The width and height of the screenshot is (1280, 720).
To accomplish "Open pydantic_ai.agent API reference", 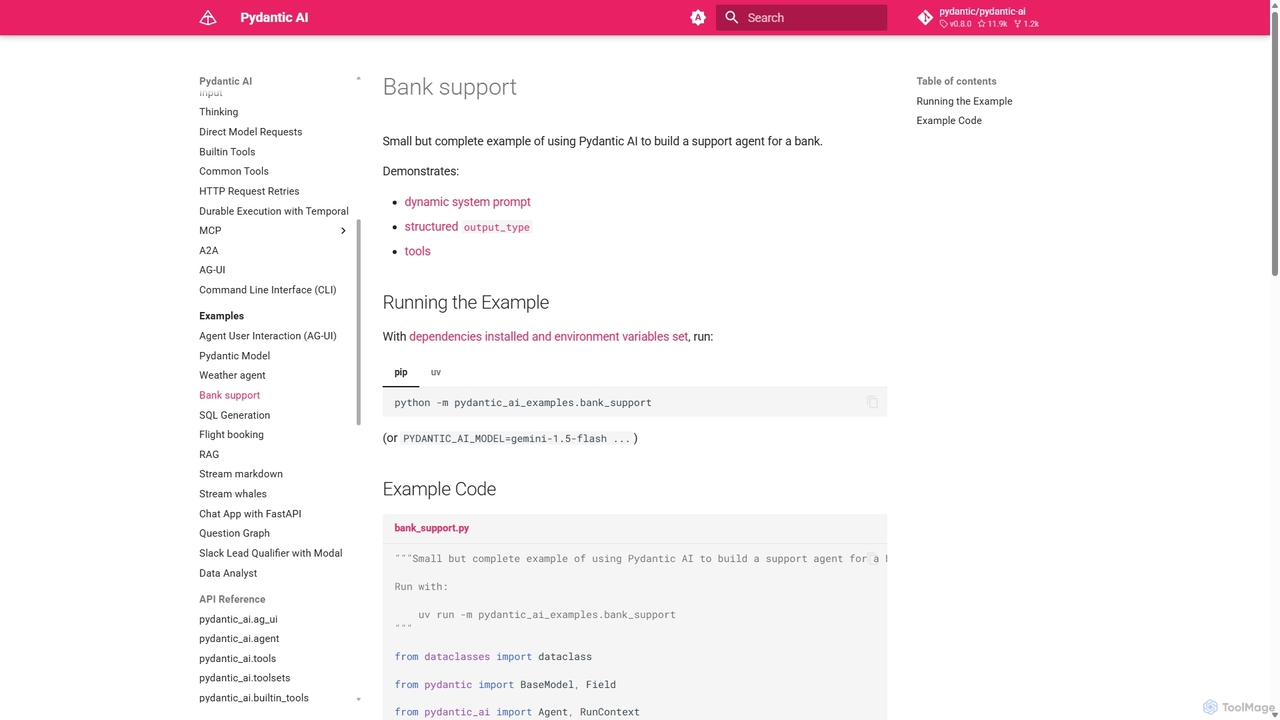I will tap(239, 639).
